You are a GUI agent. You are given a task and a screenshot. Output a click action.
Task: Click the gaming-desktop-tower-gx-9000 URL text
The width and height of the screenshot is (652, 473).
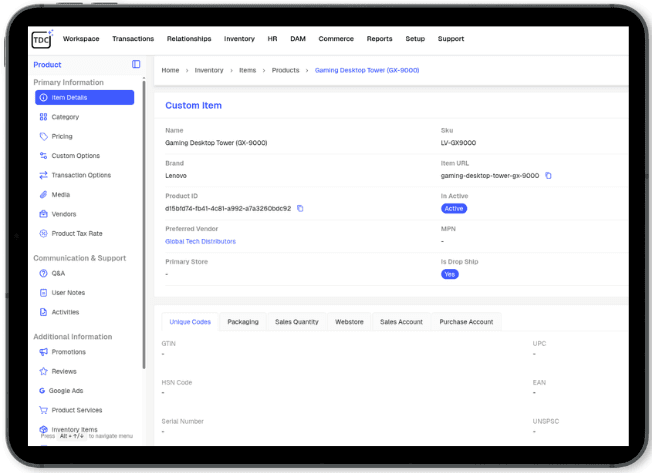[x=490, y=175]
